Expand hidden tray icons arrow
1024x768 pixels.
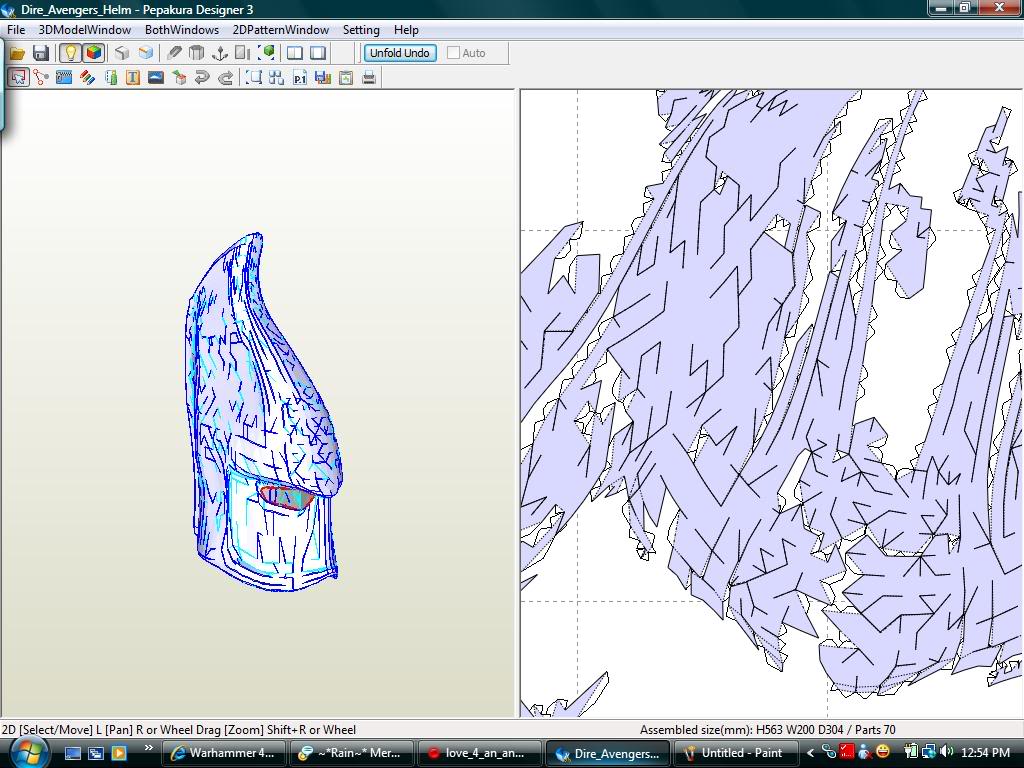pos(810,753)
